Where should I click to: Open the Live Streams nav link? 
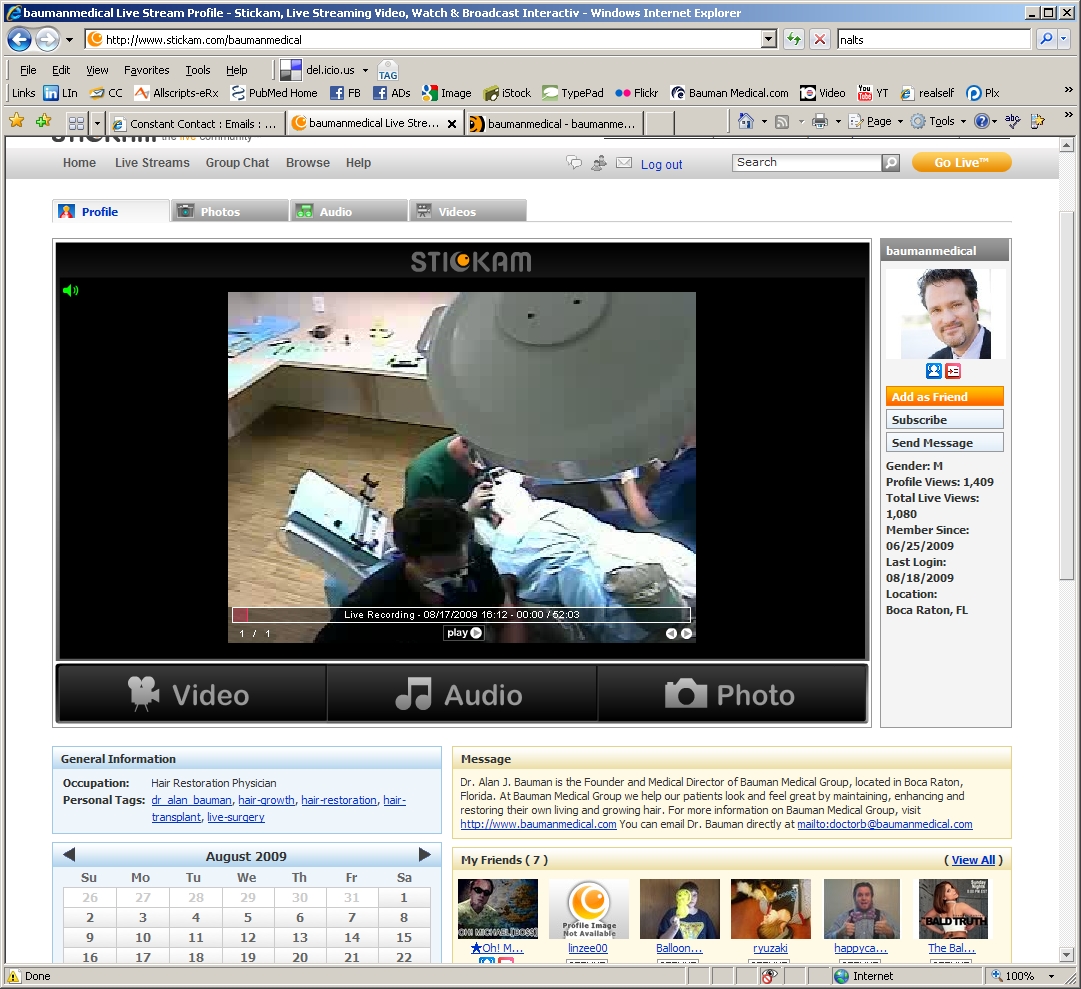152,163
